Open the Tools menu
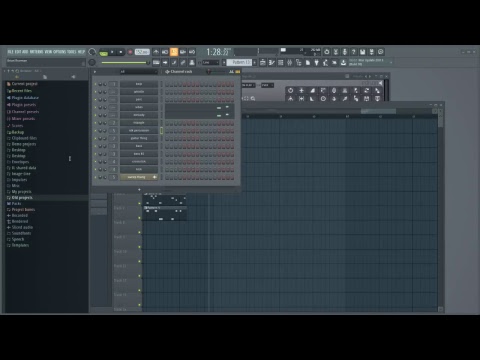Image resolution: width=480 pixels, height=360 pixels. tap(72, 52)
